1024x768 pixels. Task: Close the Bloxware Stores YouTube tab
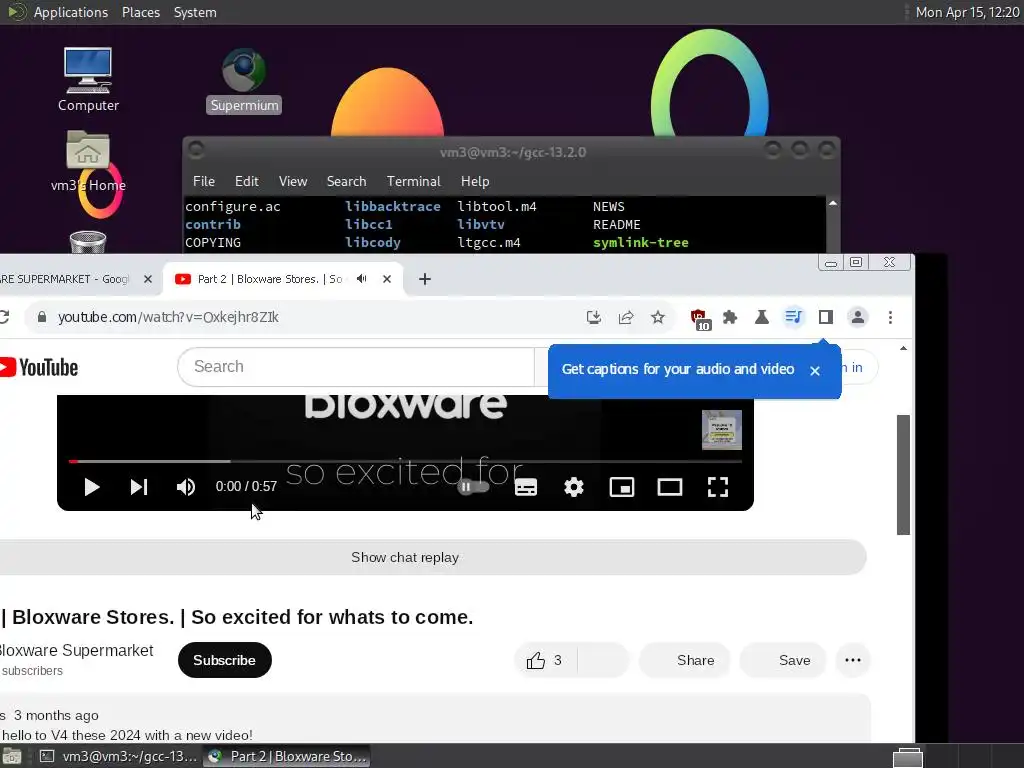click(387, 279)
